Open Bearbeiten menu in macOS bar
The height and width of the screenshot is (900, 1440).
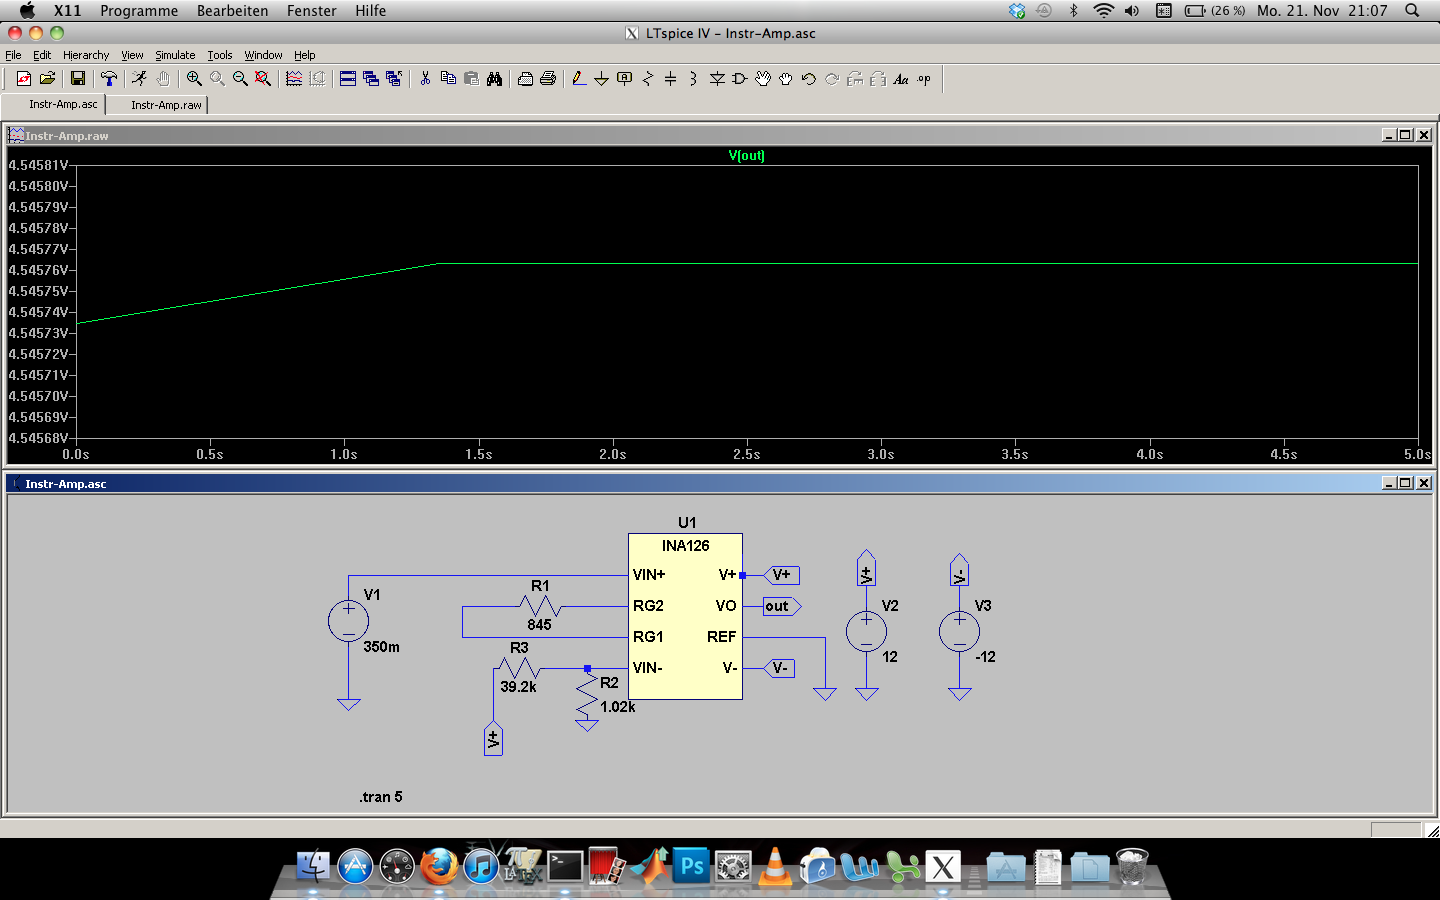[x=232, y=11]
